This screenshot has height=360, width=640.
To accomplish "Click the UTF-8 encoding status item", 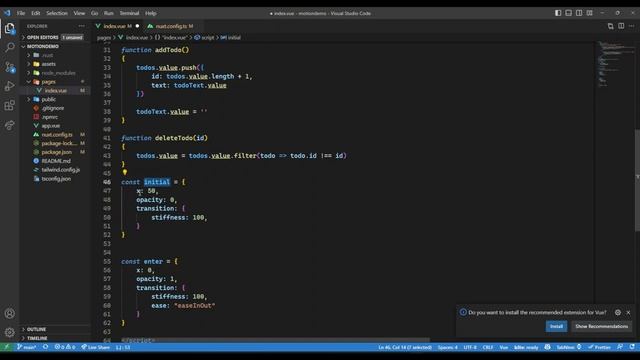I will (470, 347).
